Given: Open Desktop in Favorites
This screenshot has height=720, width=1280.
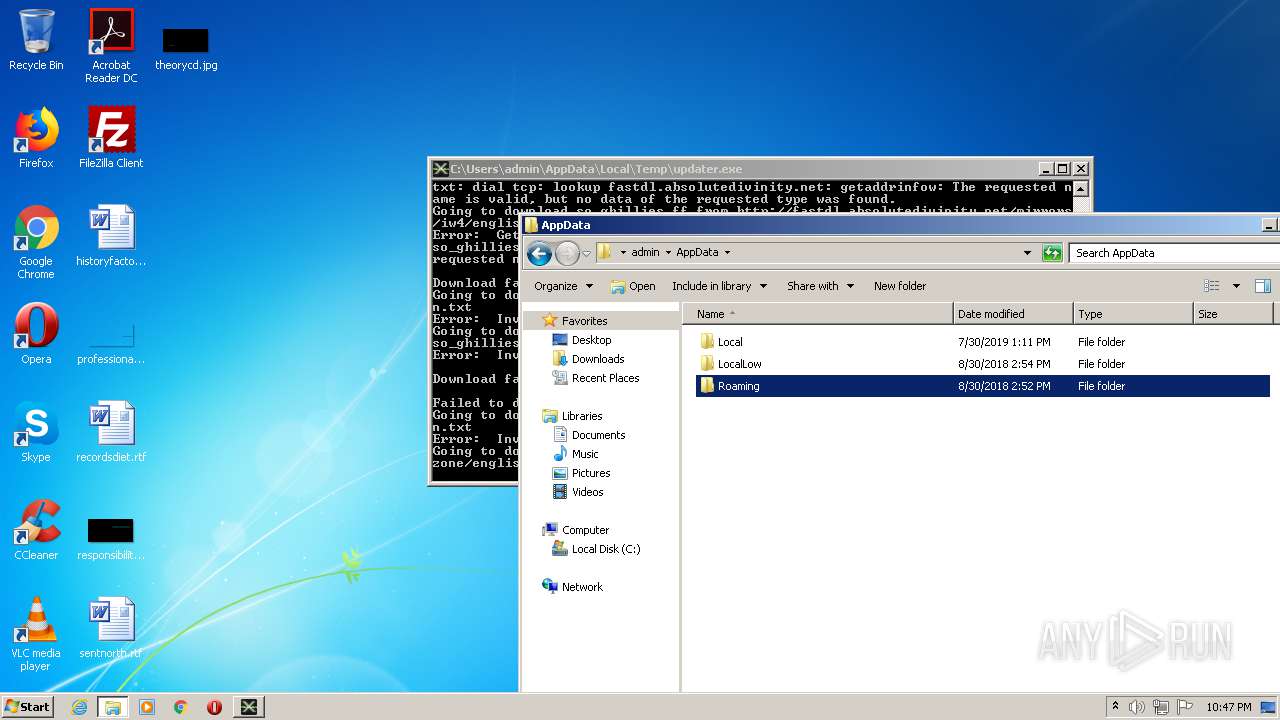Looking at the screenshot, I should tap(591, 340).
